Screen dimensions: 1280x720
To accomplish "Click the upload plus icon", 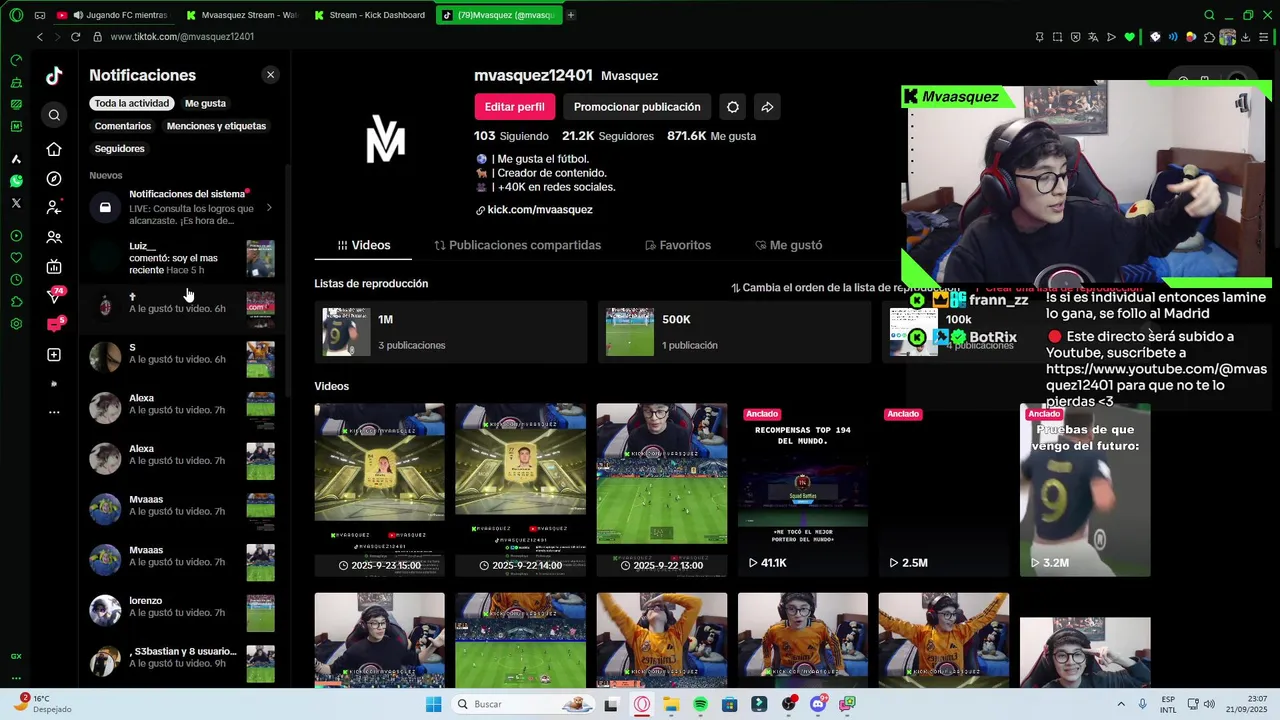I will click(x=54, y=355).
